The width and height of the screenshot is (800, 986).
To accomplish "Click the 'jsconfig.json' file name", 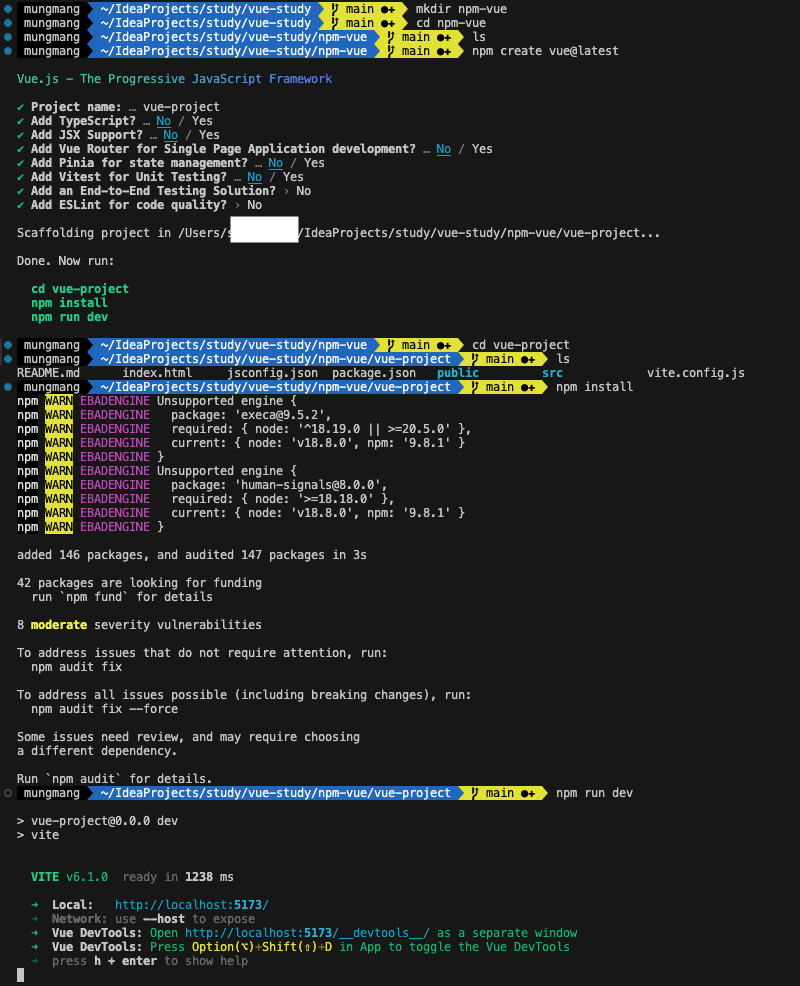I will 272,373.
